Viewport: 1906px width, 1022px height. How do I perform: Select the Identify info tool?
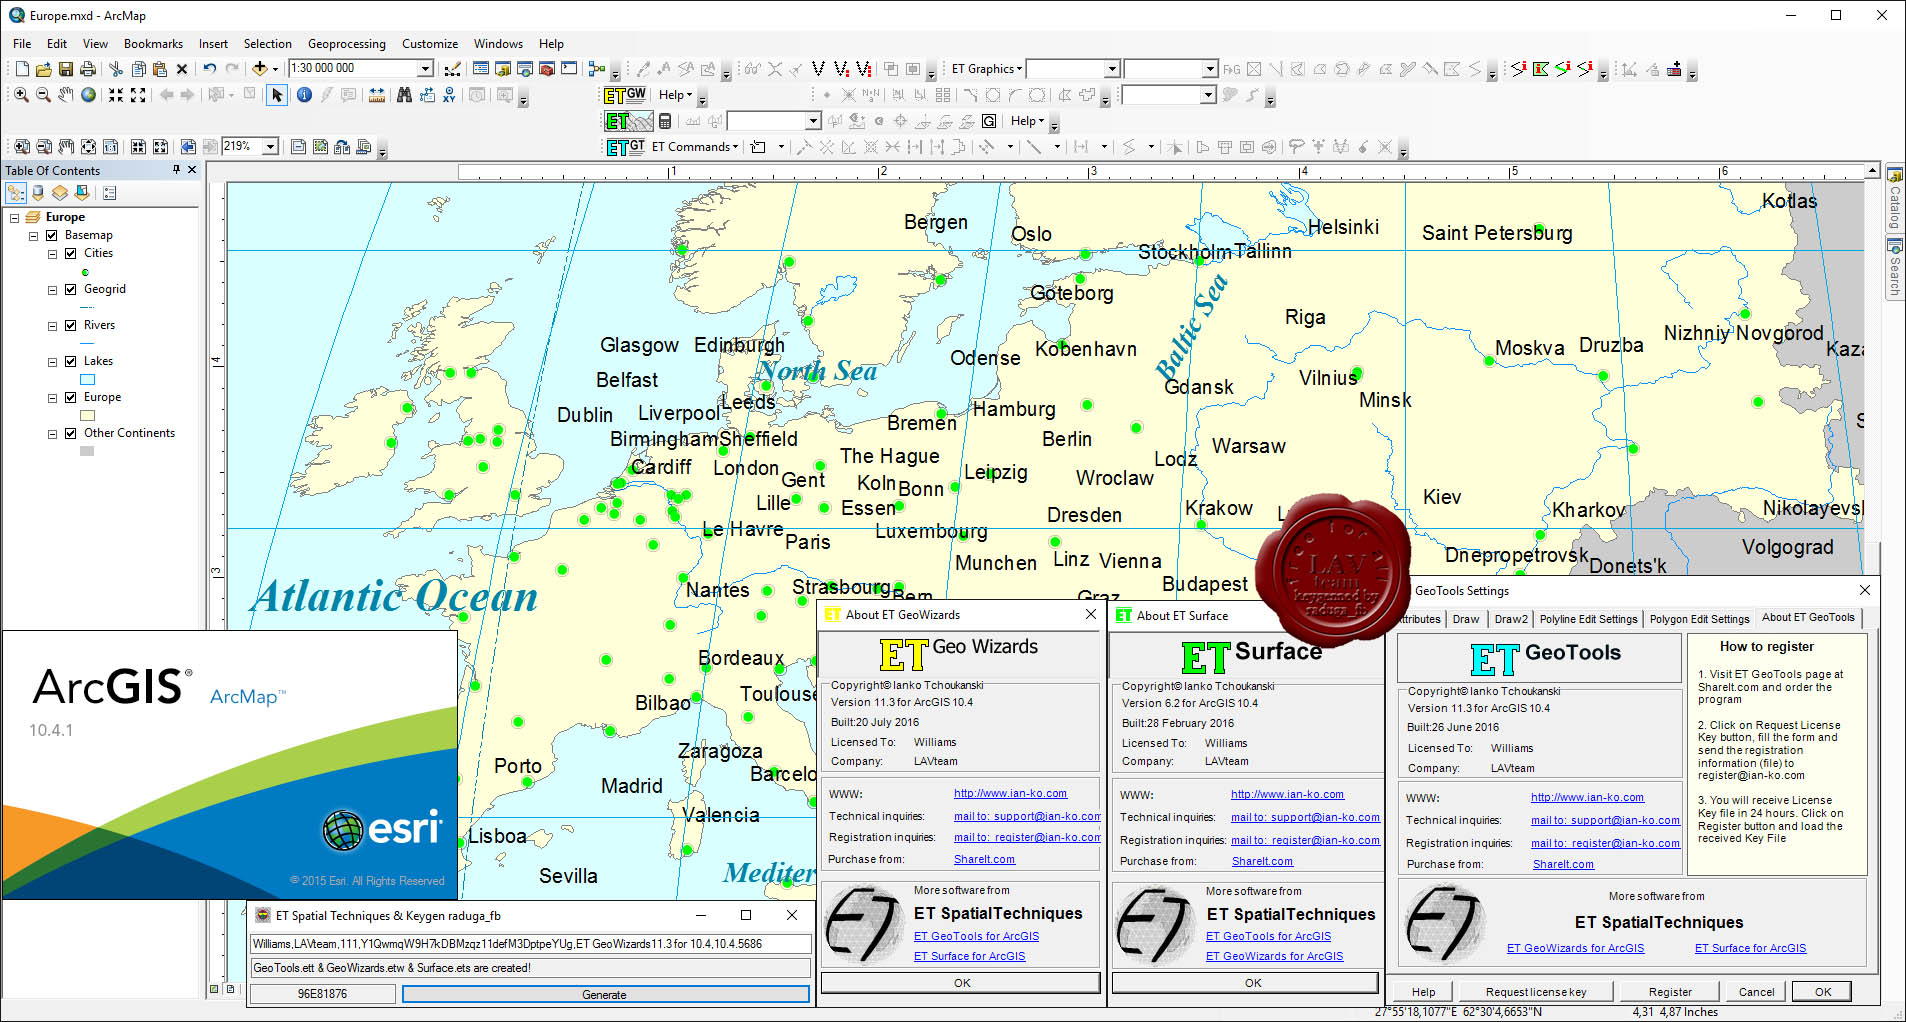point(304,95)
